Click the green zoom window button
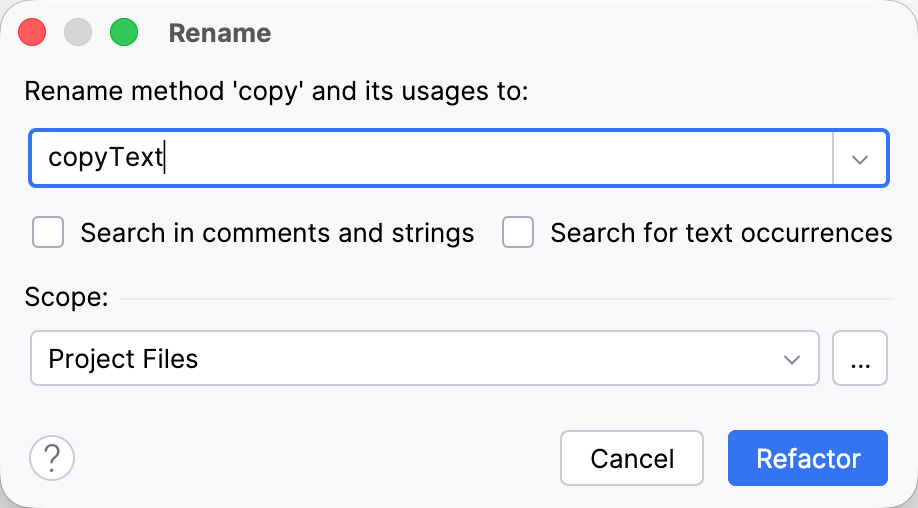The width and height of the screenshot is (918, 508). pyautogui.click(x=124, y=32)
